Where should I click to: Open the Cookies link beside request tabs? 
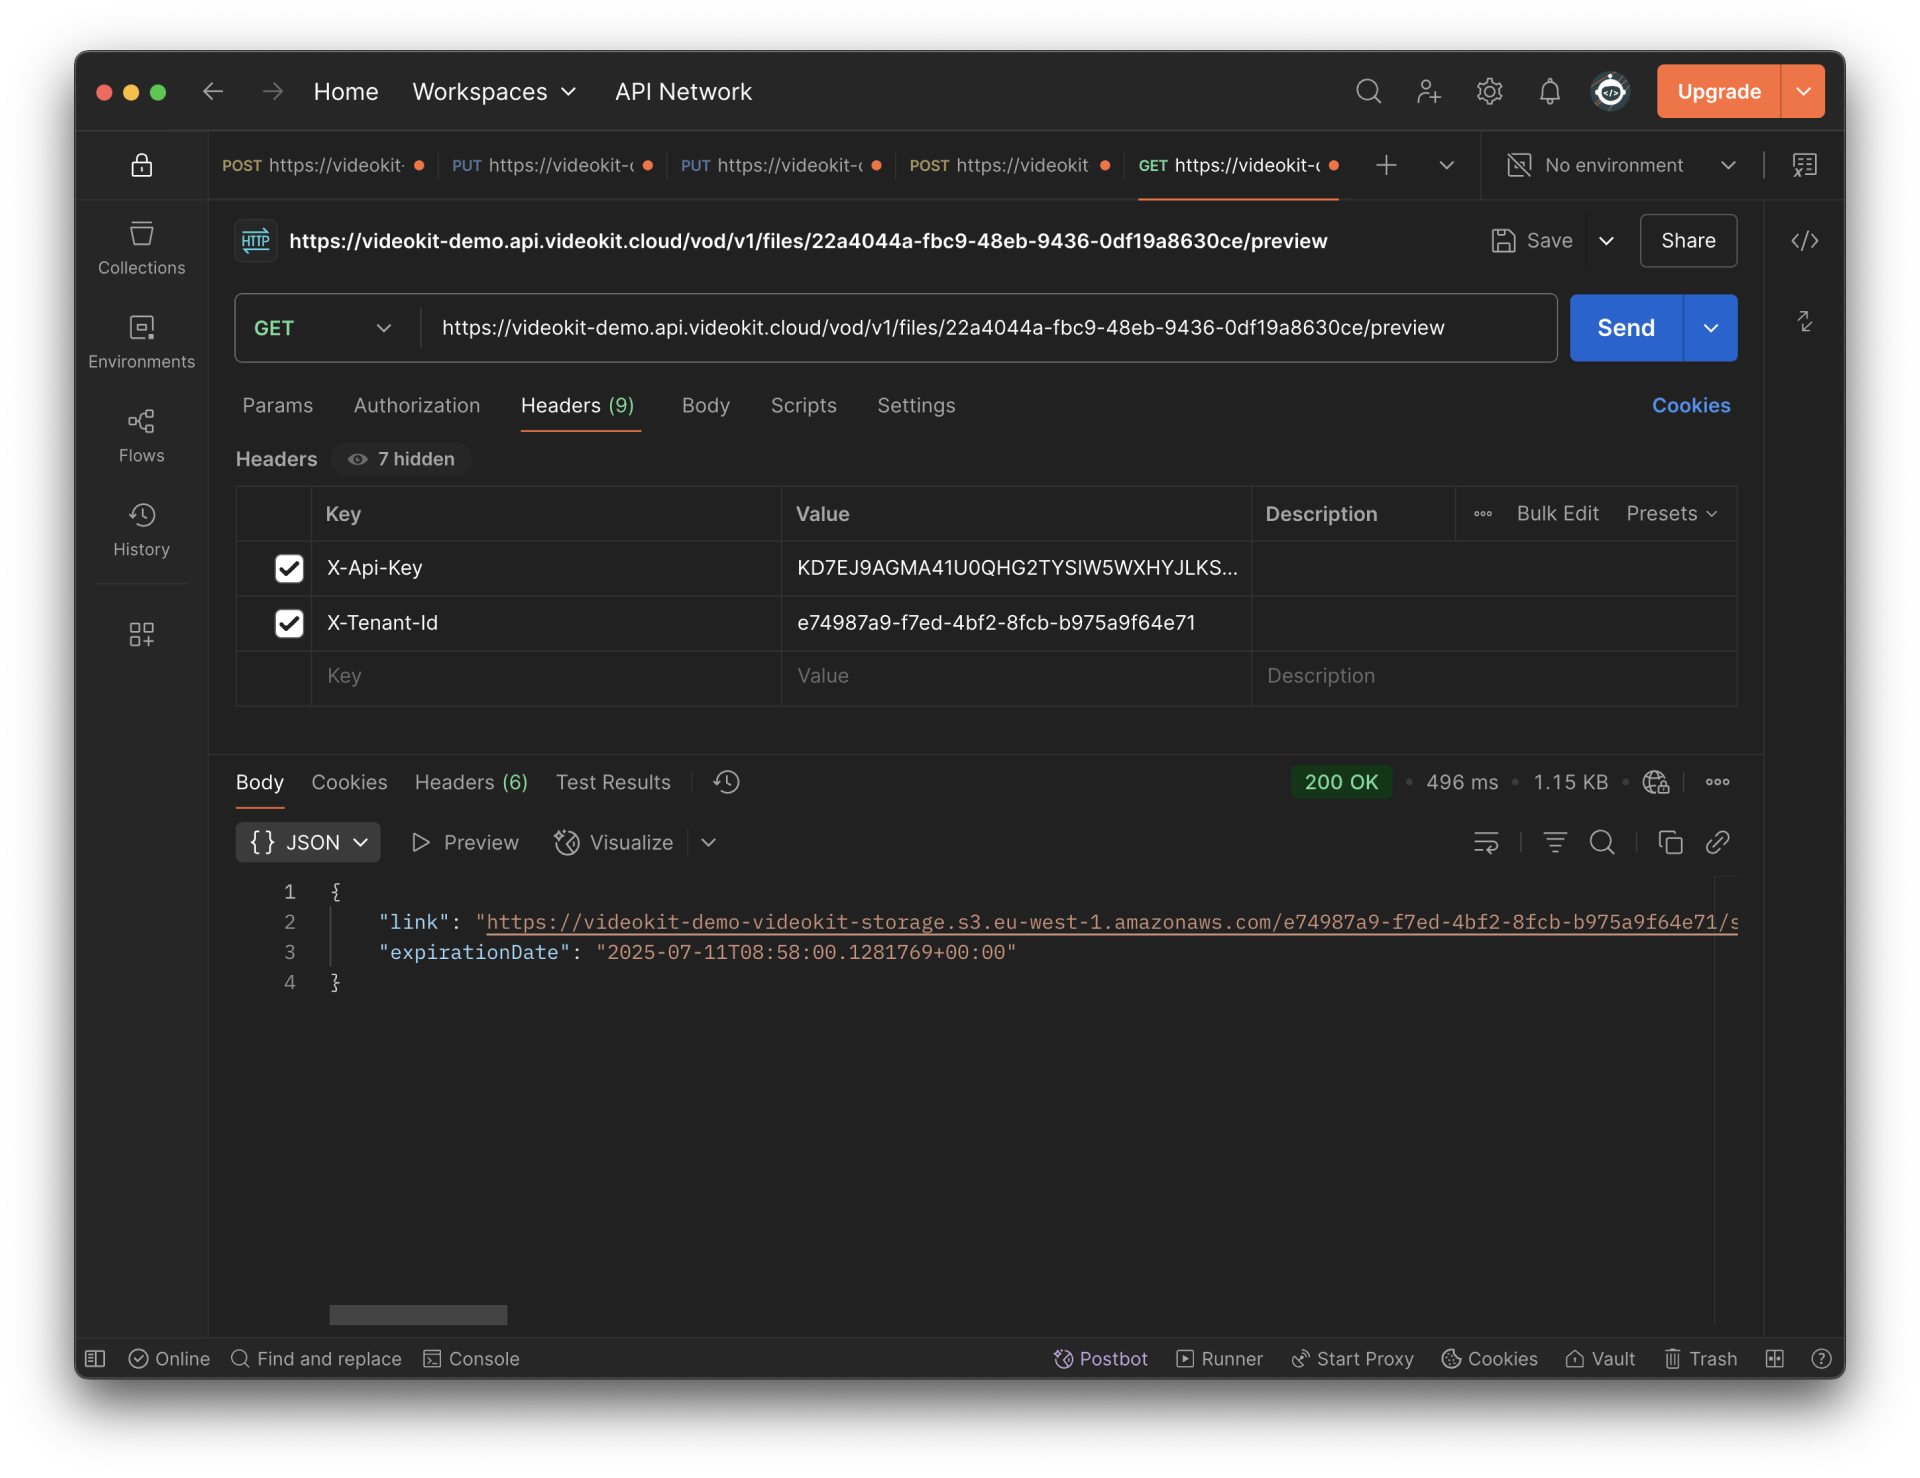(x=1690, y=405)
